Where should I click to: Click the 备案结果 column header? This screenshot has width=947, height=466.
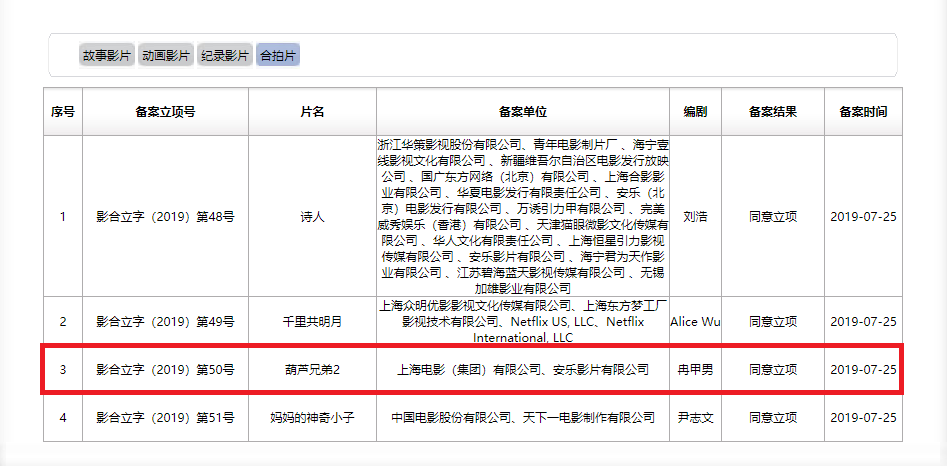773,112
